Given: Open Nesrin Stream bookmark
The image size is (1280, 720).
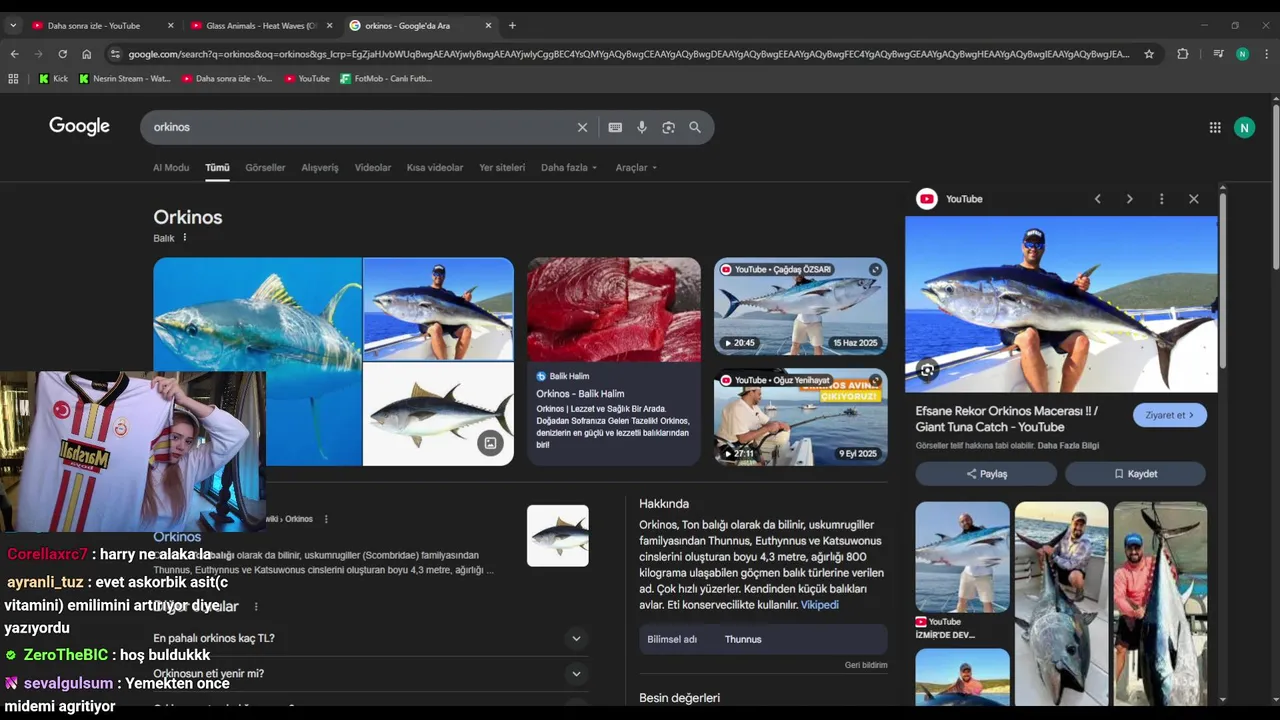Looking at the screenshot, I should (x=125, y=78).
